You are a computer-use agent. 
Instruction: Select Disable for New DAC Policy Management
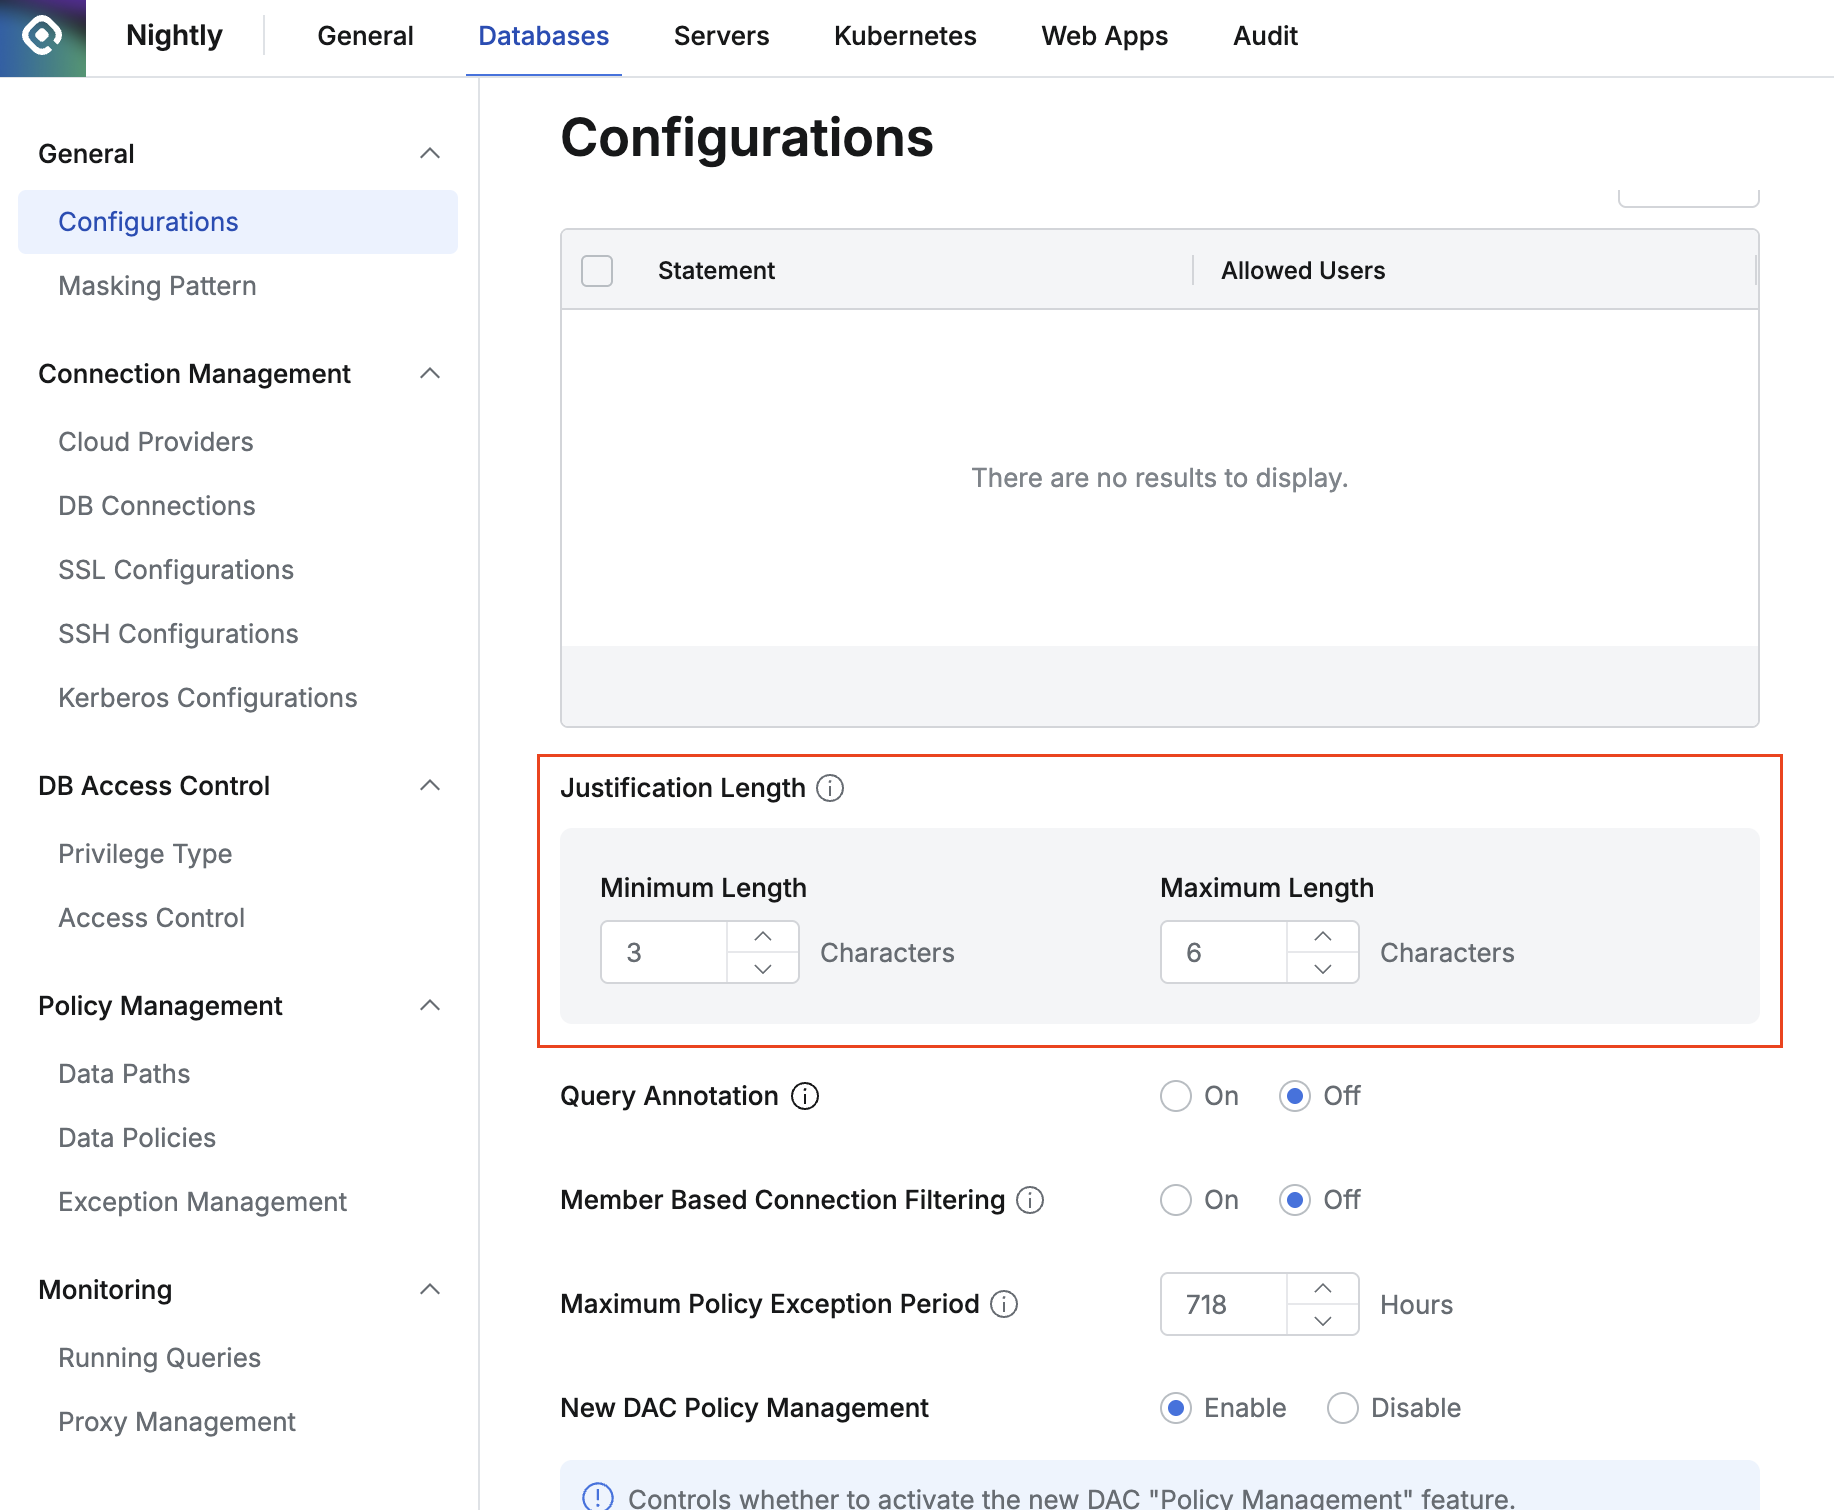click(1342, 1408)
